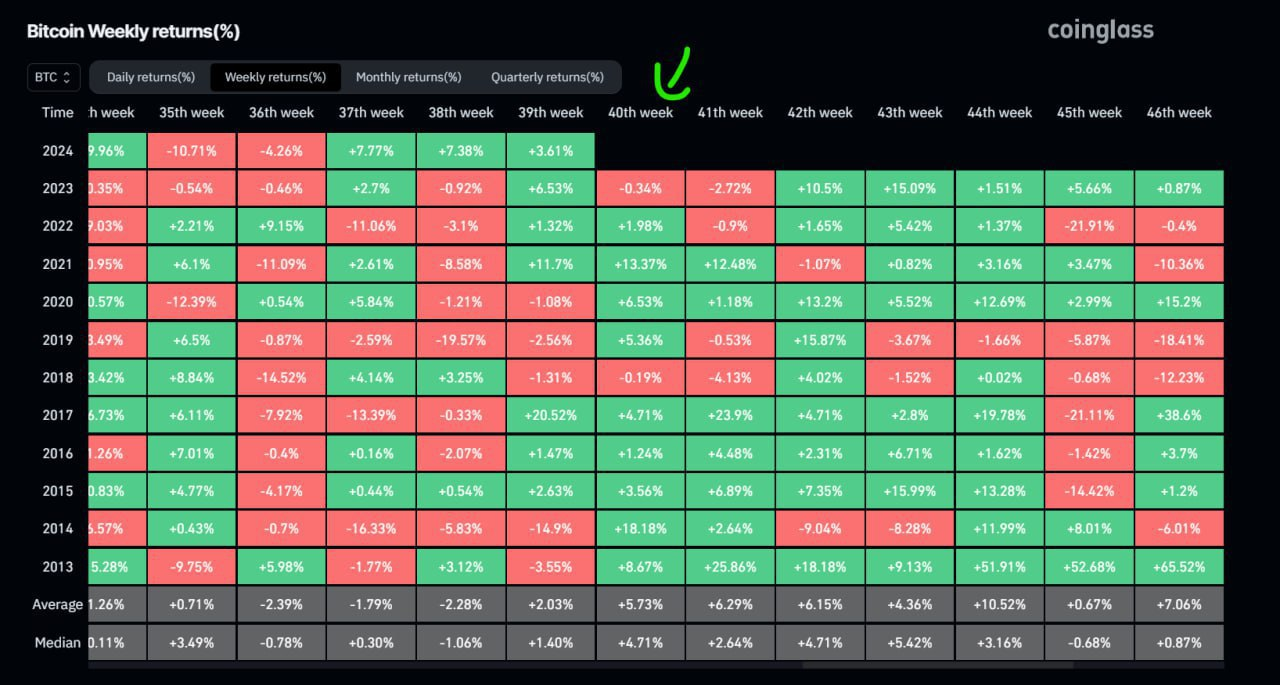Select the Weekly returns(%) tab
The width and height of the screenshot is (1280, 685).
275,77
